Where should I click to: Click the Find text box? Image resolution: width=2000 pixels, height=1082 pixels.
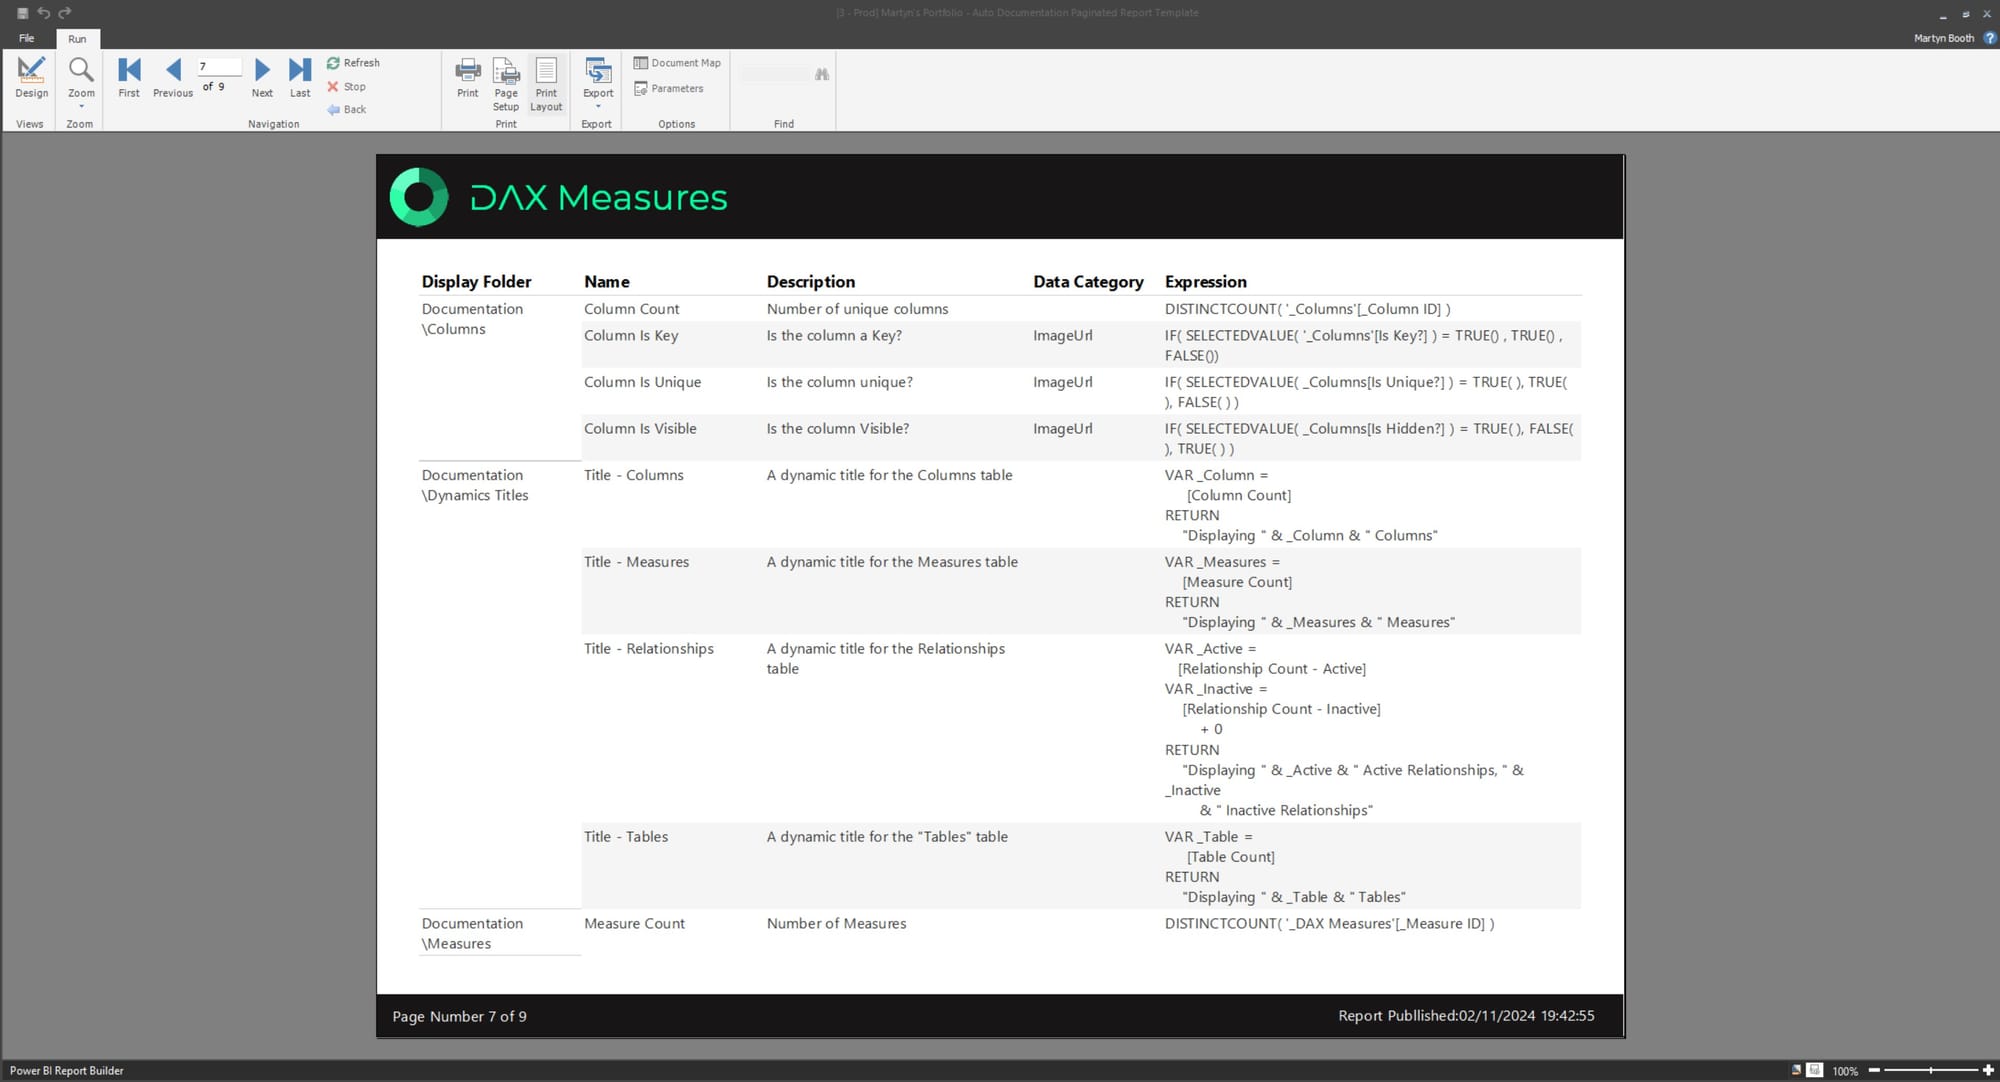(775, 75)
